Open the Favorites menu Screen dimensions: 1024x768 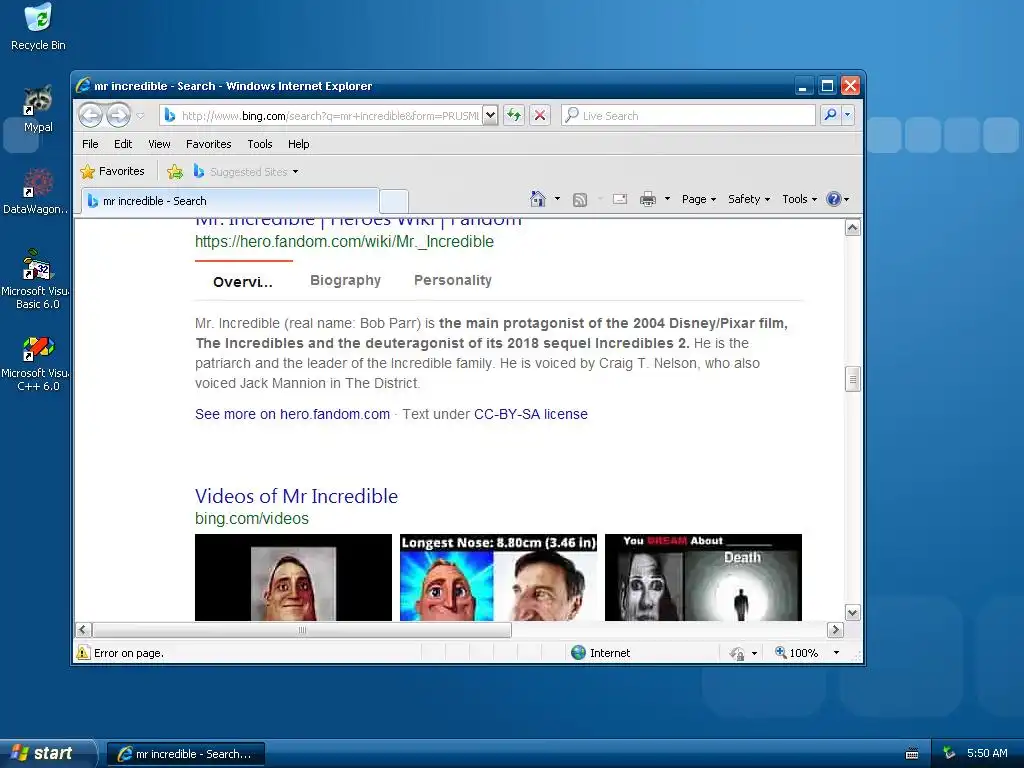[208, 144]
